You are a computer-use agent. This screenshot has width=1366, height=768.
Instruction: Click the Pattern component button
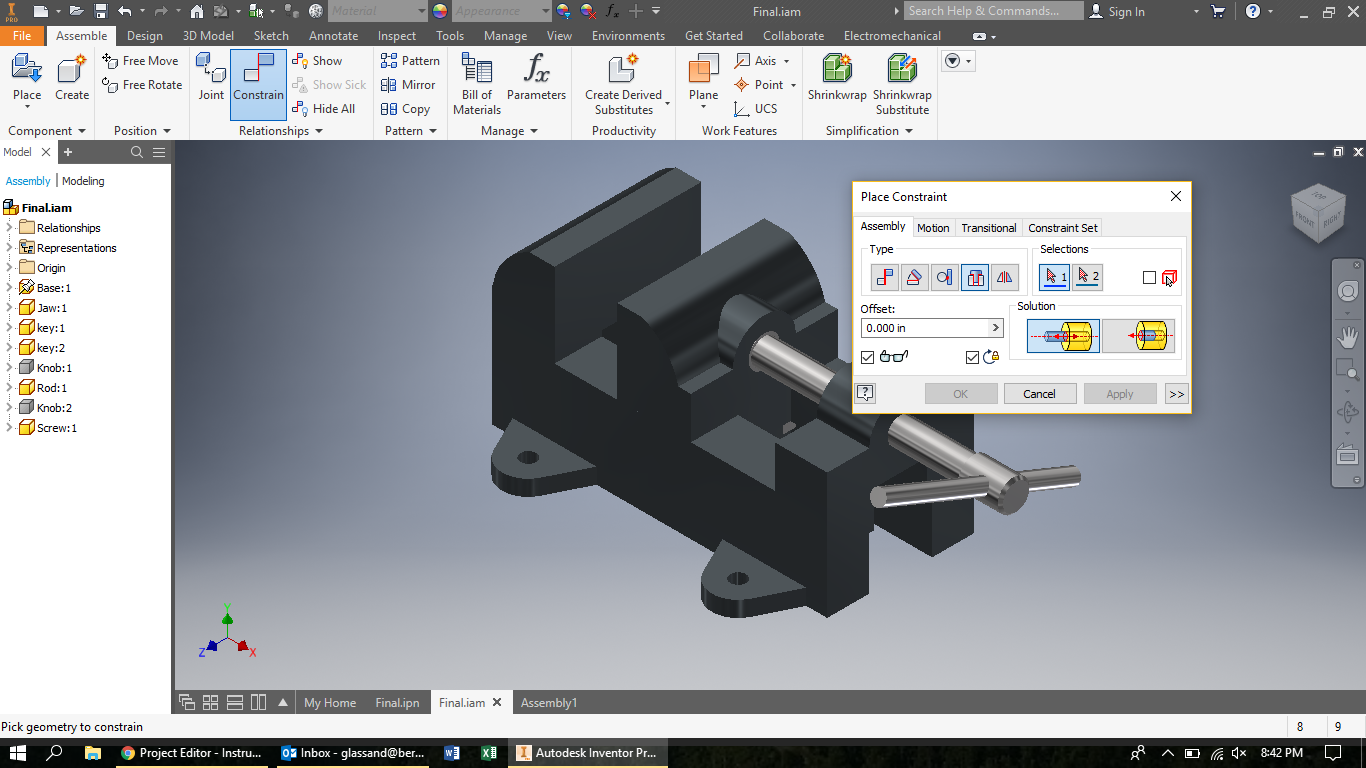point(410,61)
